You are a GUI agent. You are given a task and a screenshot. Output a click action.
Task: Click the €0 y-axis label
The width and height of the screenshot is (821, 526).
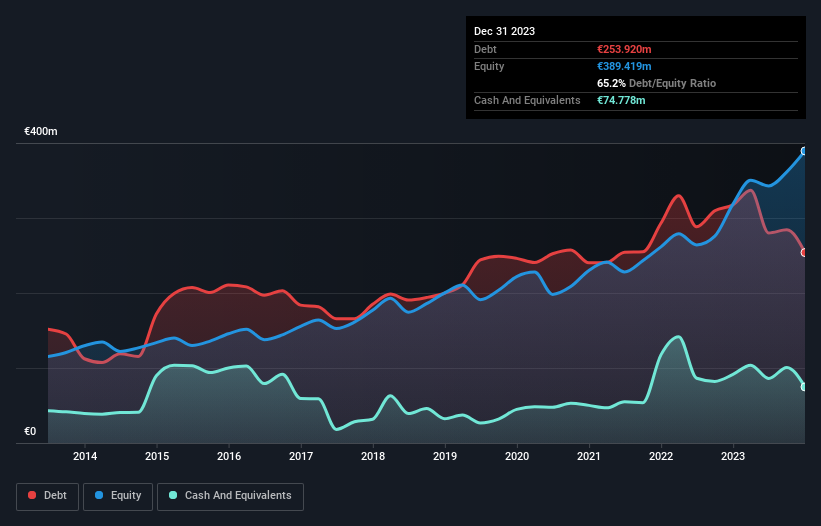pyautogui.click(x=30, y=431)
